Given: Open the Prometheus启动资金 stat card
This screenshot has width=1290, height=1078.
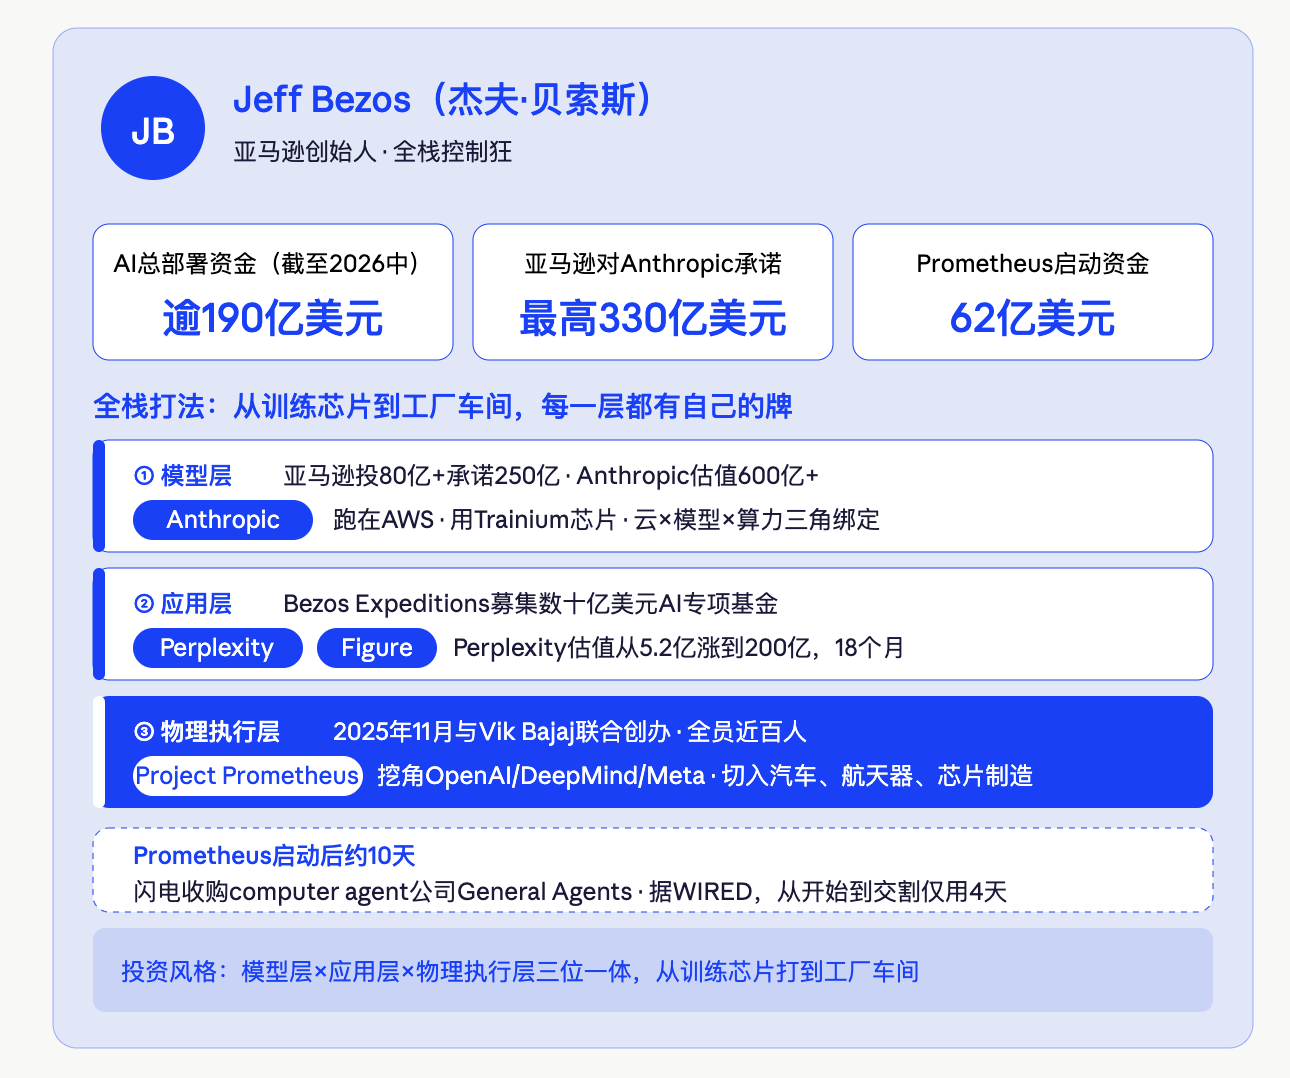Looking at the screenshot, I should [x=1033, y=292].
